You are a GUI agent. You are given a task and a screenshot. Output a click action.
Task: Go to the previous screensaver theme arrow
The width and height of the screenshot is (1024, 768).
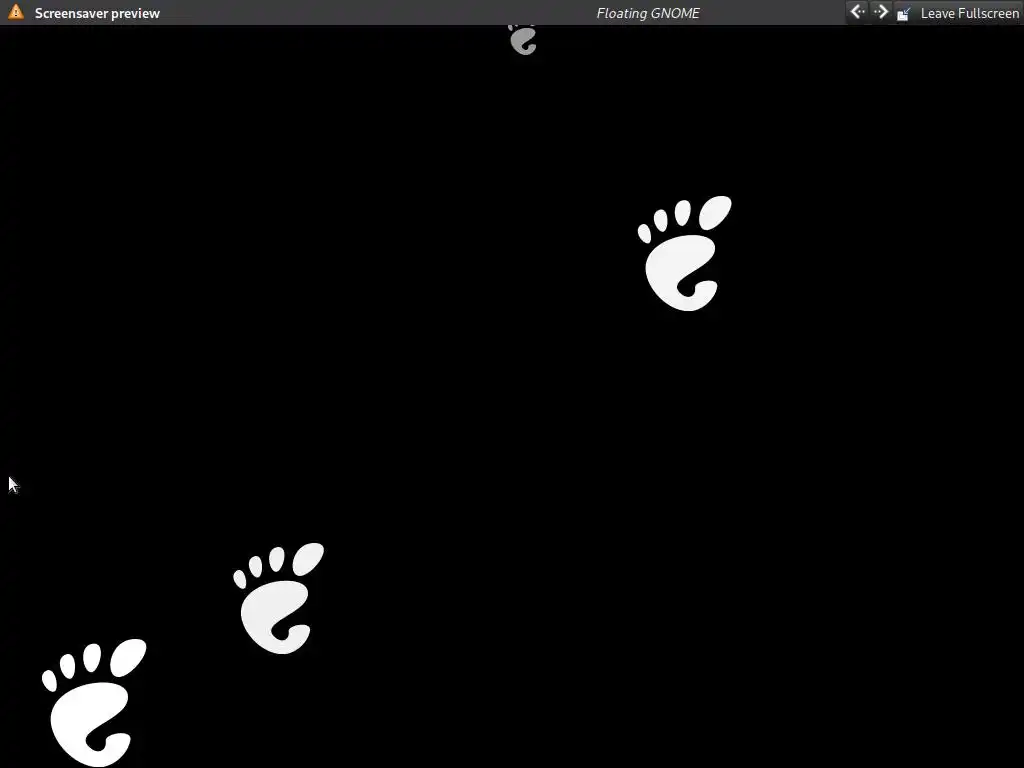[857, 12]
